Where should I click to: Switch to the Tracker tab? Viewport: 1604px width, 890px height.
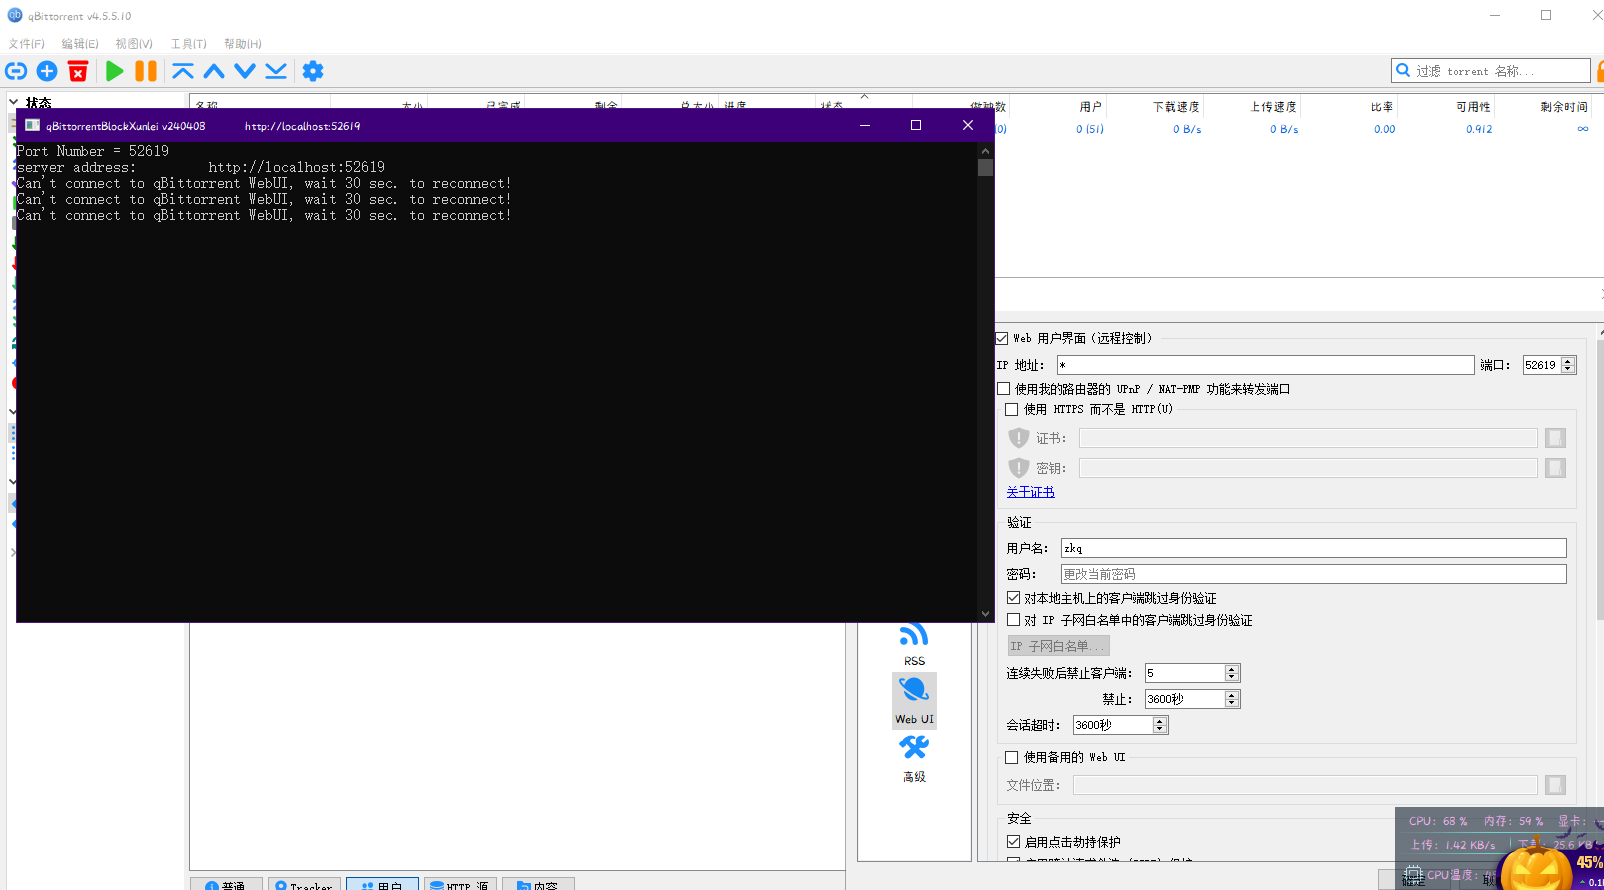tap(303, 884)
